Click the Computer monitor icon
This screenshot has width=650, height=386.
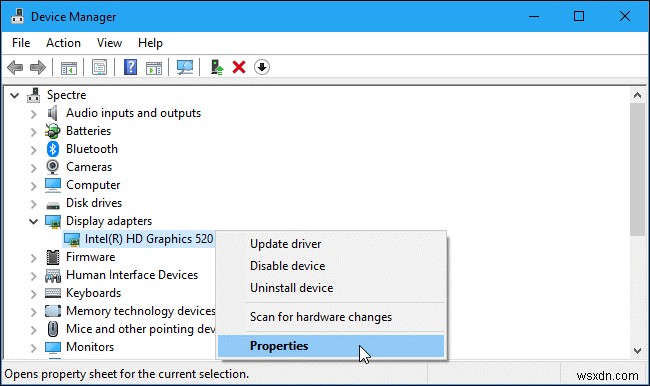(53, 185)
